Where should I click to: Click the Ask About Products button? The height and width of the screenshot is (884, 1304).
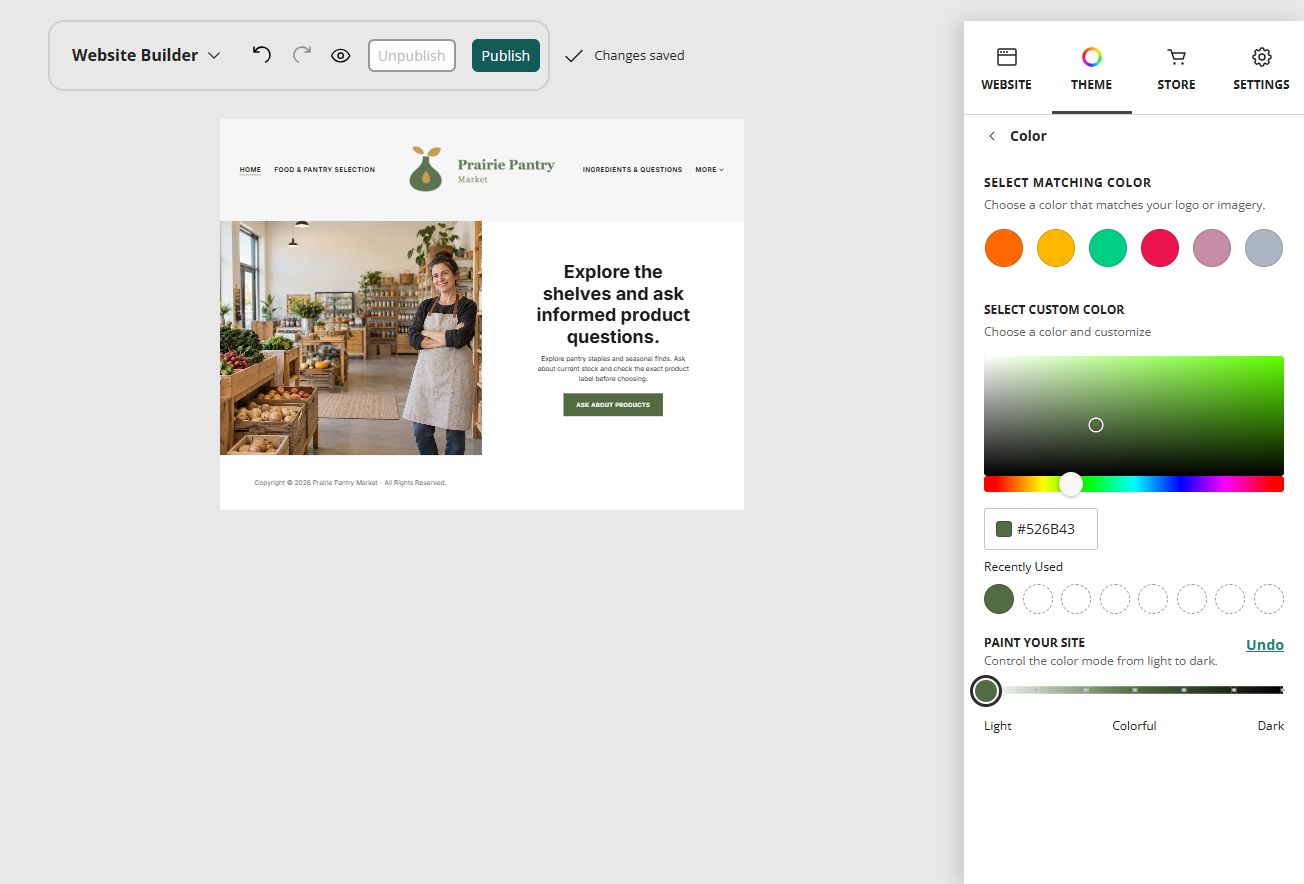point(613,405)
